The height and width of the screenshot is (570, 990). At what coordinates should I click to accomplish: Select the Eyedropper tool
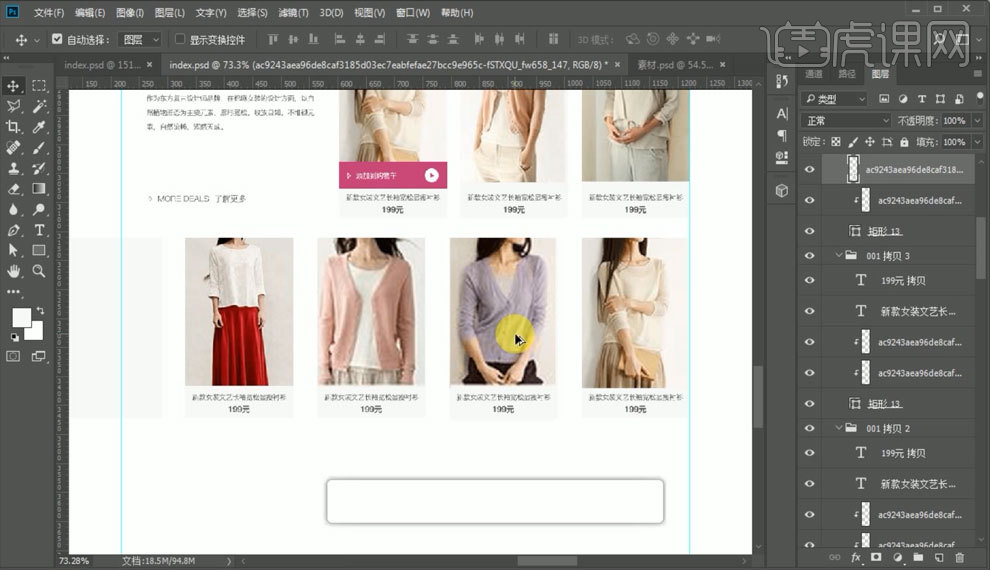point(39,127)
